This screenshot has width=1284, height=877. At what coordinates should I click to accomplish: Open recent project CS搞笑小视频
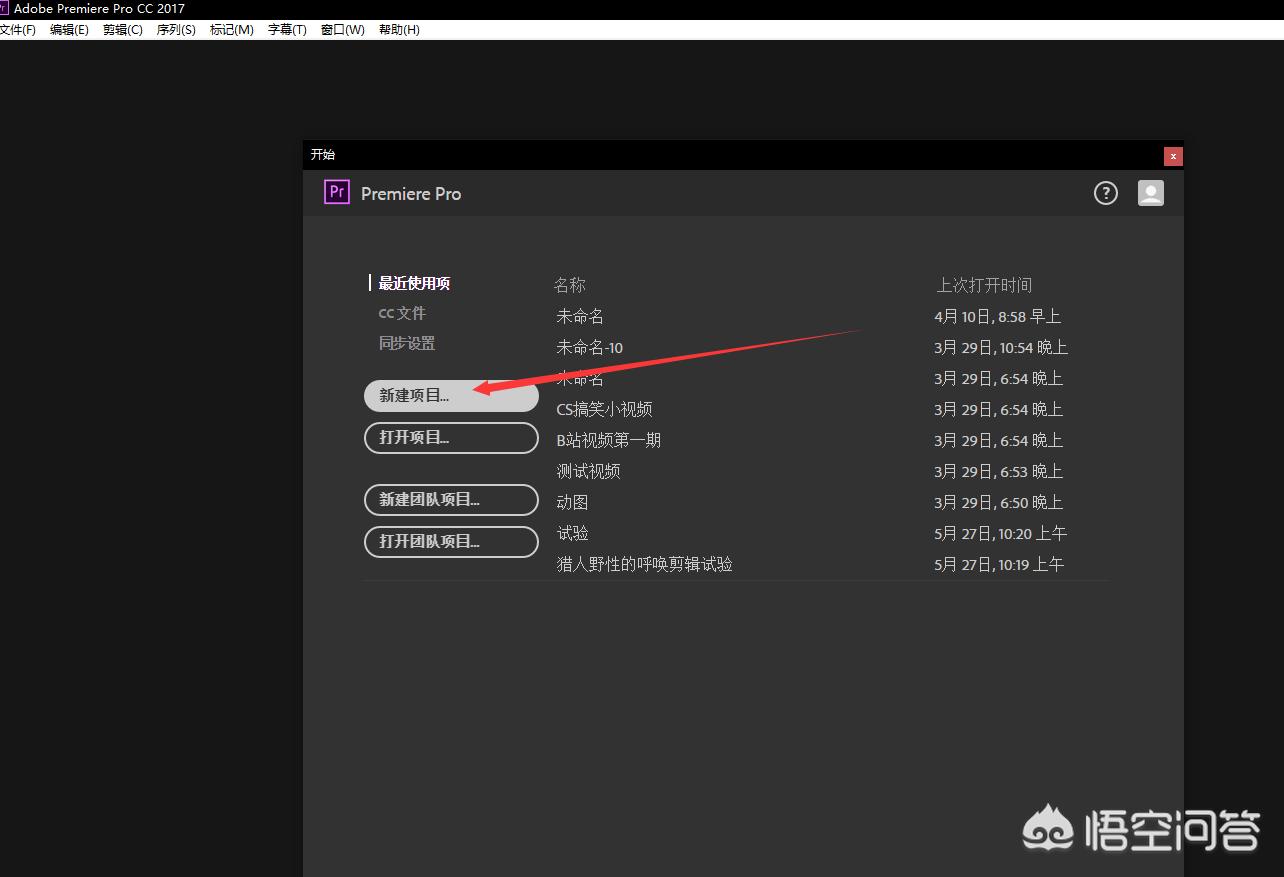click(604, 409)
